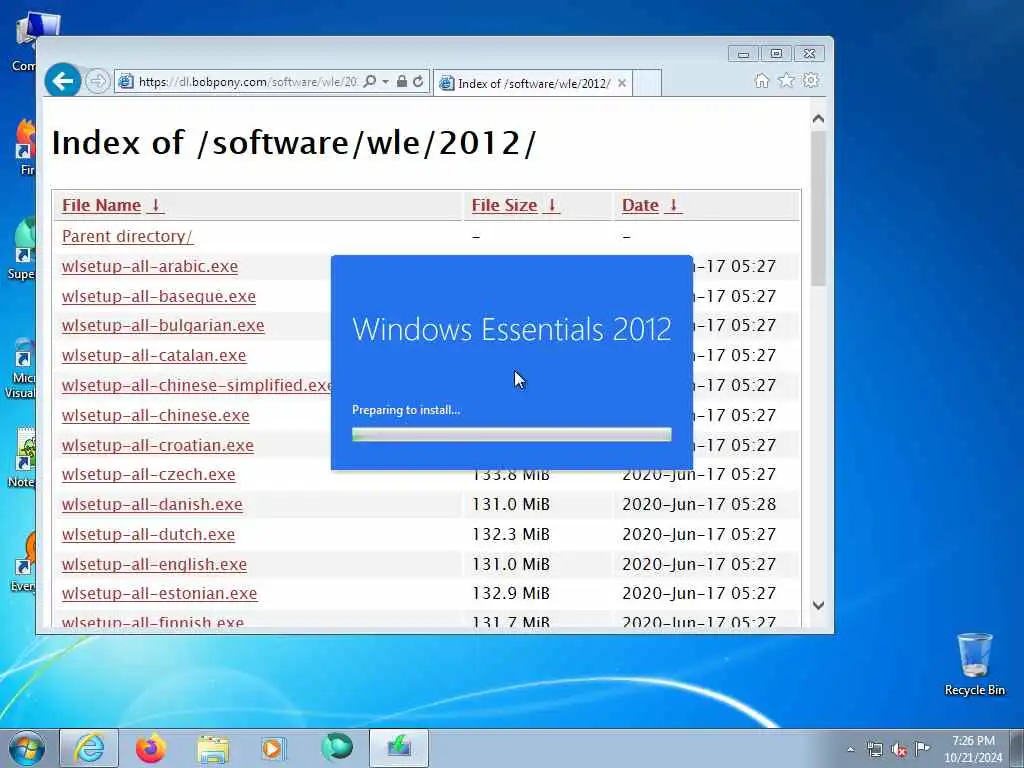Click Internet Explorer taskbar icon
This screenshot has width=1024, height=768.
(89, 748)
